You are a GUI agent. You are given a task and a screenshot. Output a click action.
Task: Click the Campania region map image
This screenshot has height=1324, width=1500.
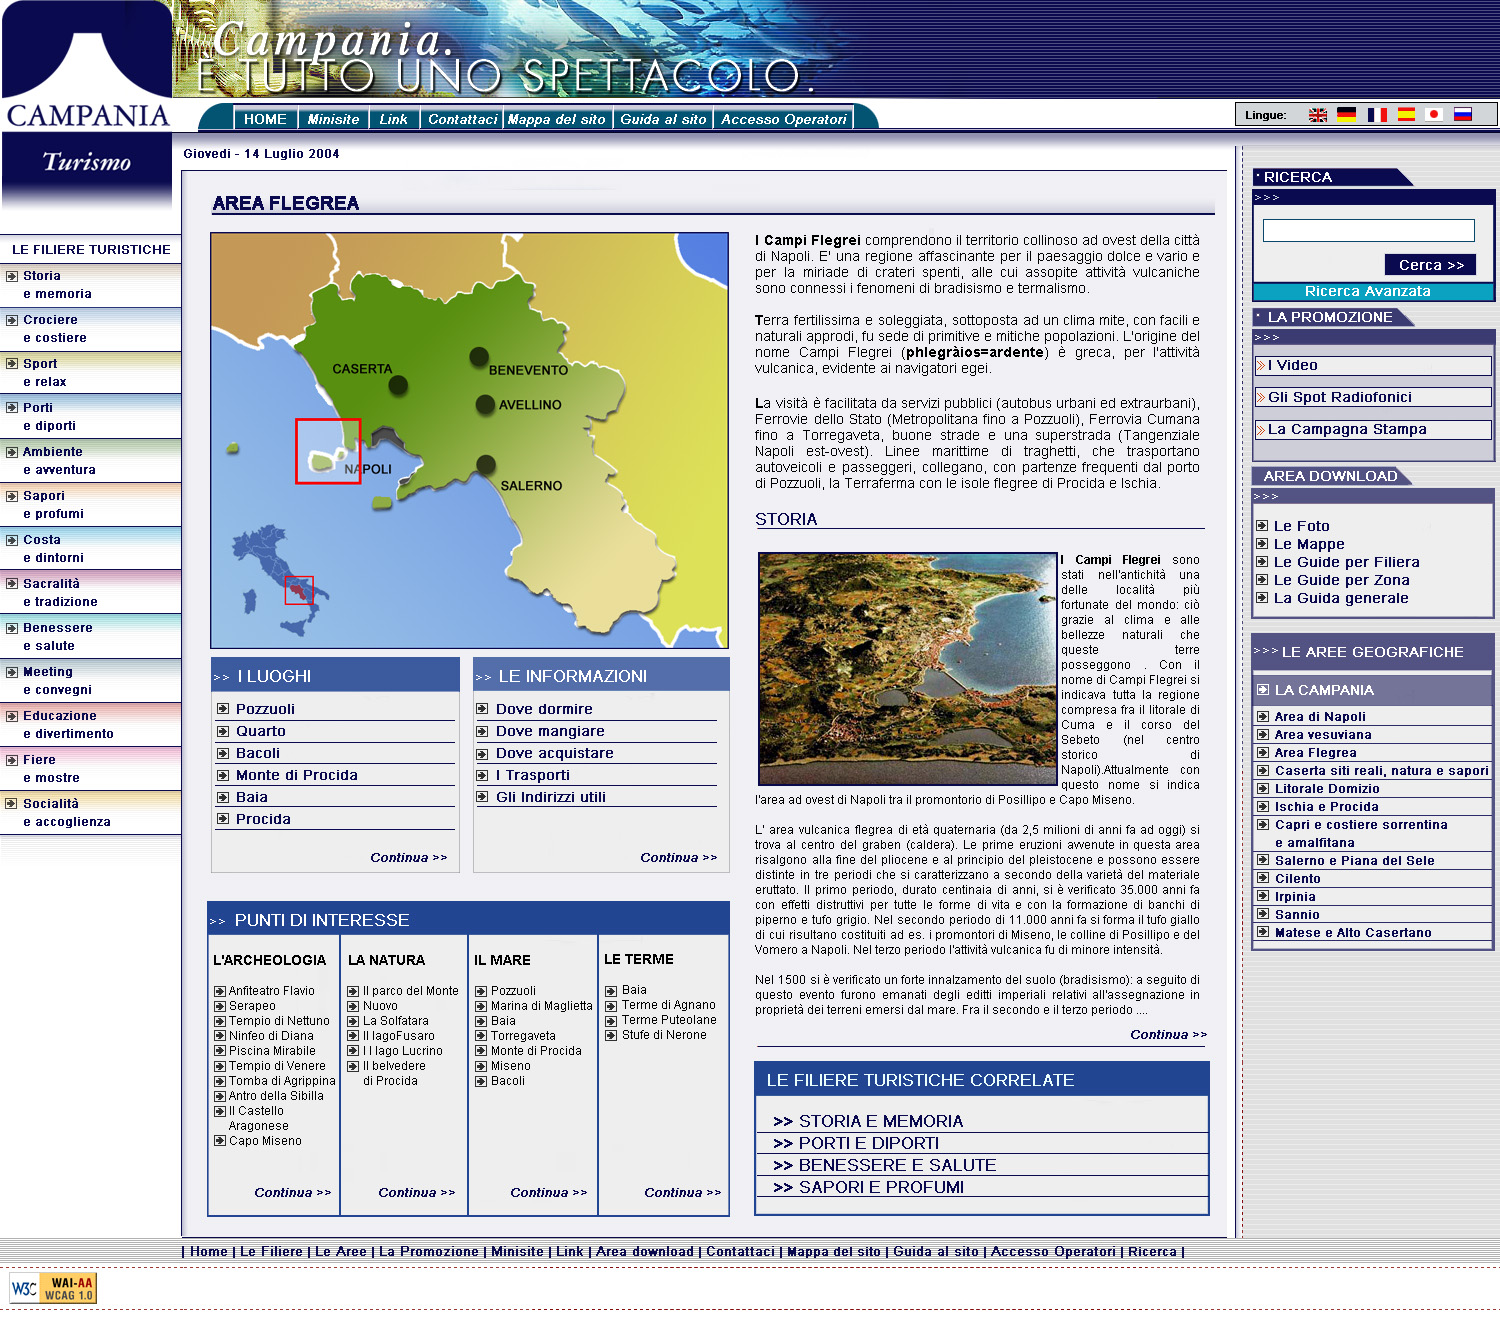[x=469, y=441]
